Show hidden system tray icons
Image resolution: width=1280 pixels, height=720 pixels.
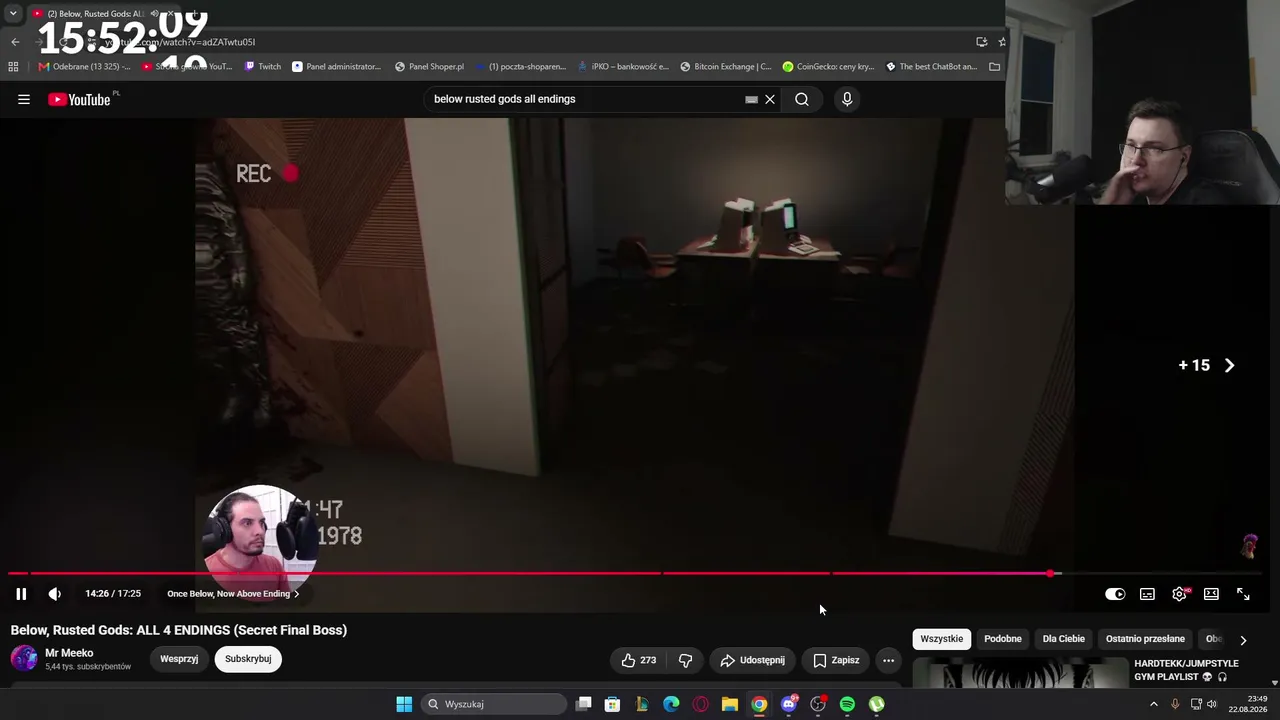pos(1153,704)
